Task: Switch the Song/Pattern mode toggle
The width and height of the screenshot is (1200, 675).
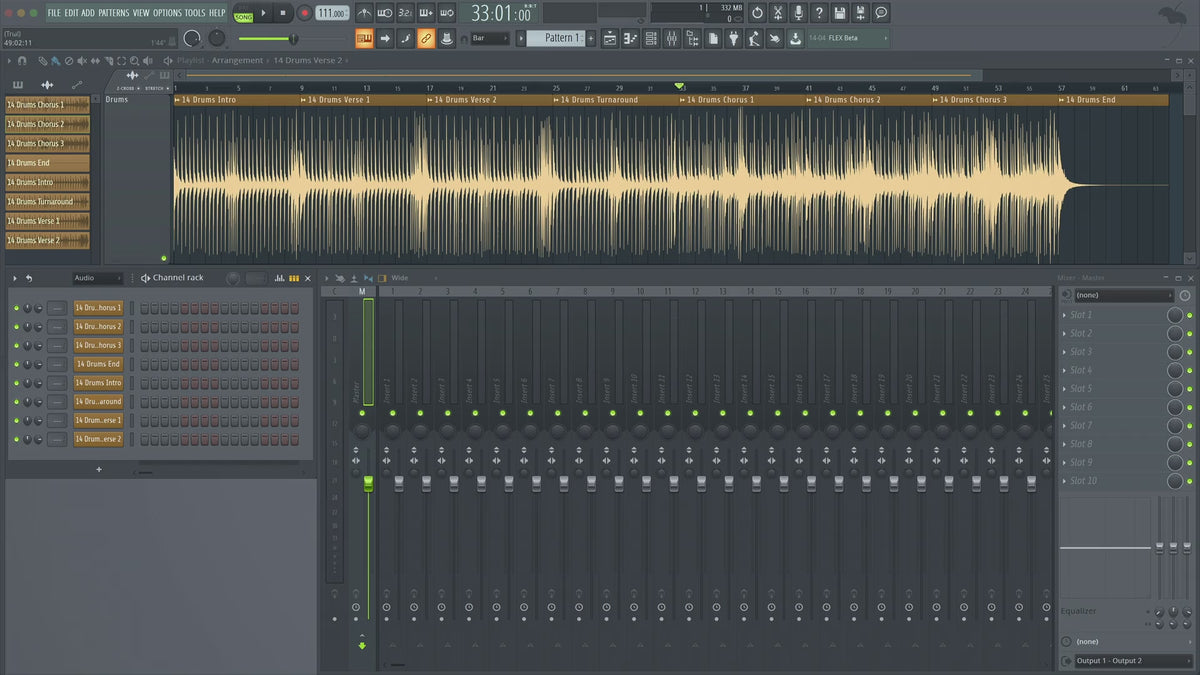Action: tap(243, 13)
